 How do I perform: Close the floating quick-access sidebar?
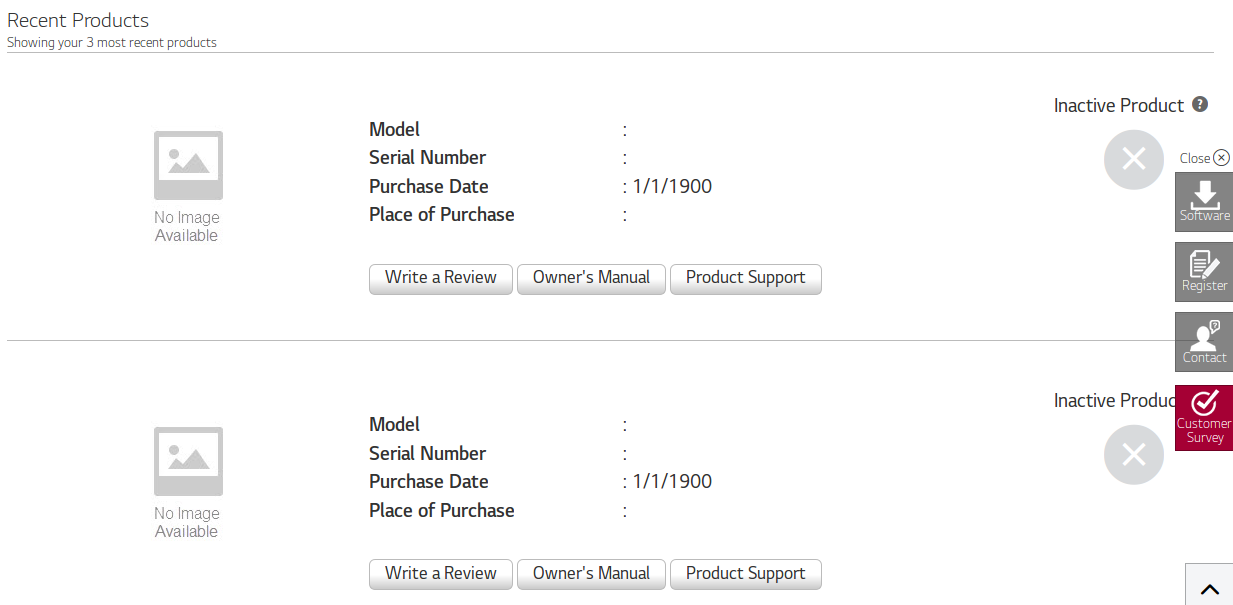click(x=1204, y=158)
